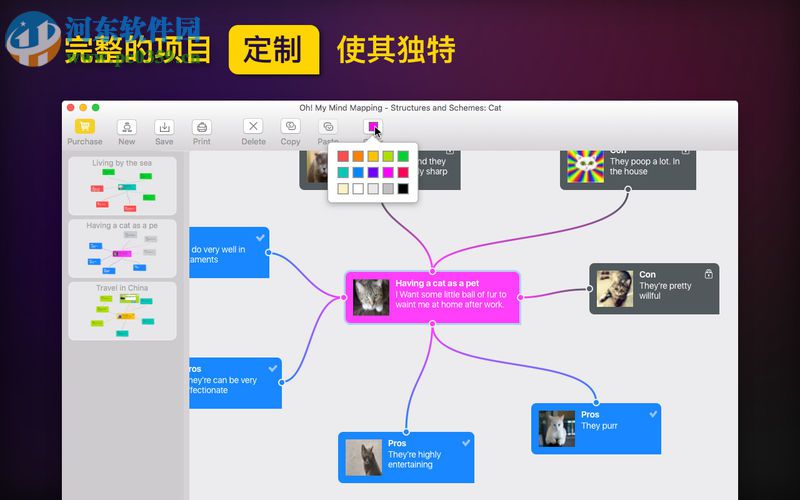Toggle lock icon on 'They're pretty willful' node
Image resolution: width=800 pixels, height=500 pixels.
[x=708, y=274]
